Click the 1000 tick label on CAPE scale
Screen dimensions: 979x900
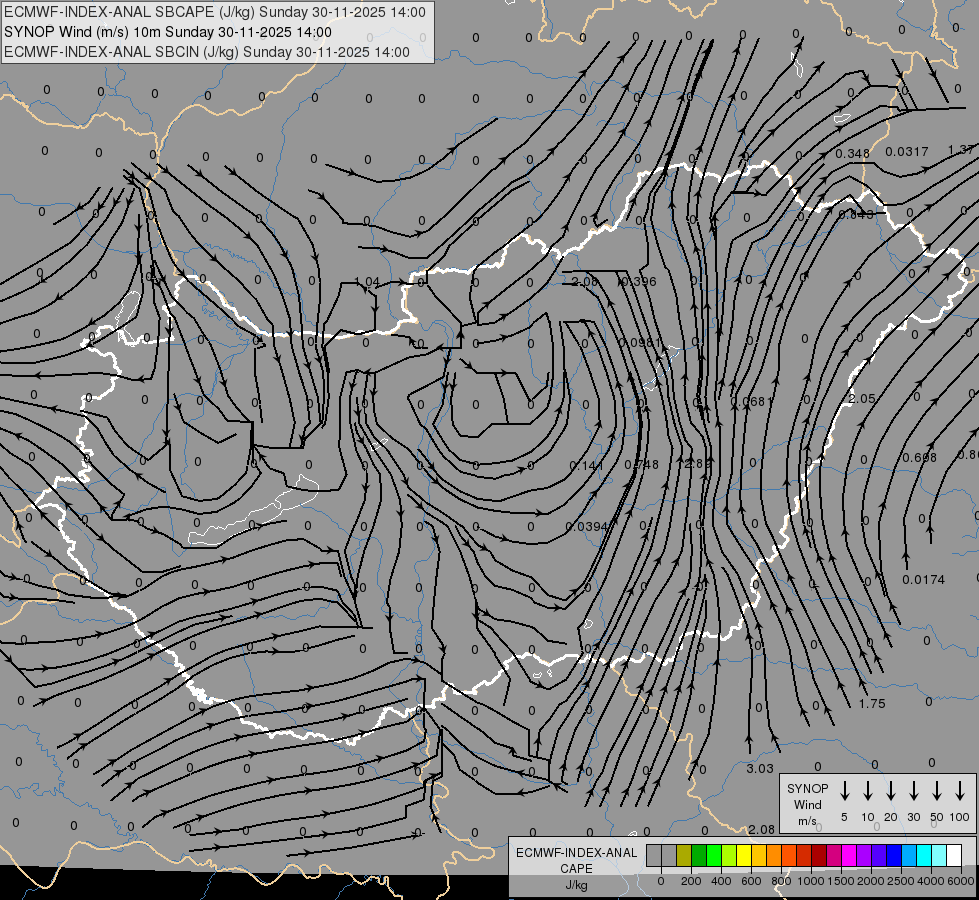point(810,881)
